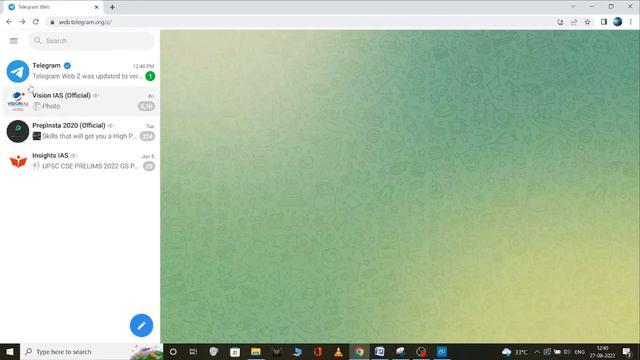Click the taskbar Type here to search box
The height and width of the screenshot is (360, 640).
click(91, 351)
